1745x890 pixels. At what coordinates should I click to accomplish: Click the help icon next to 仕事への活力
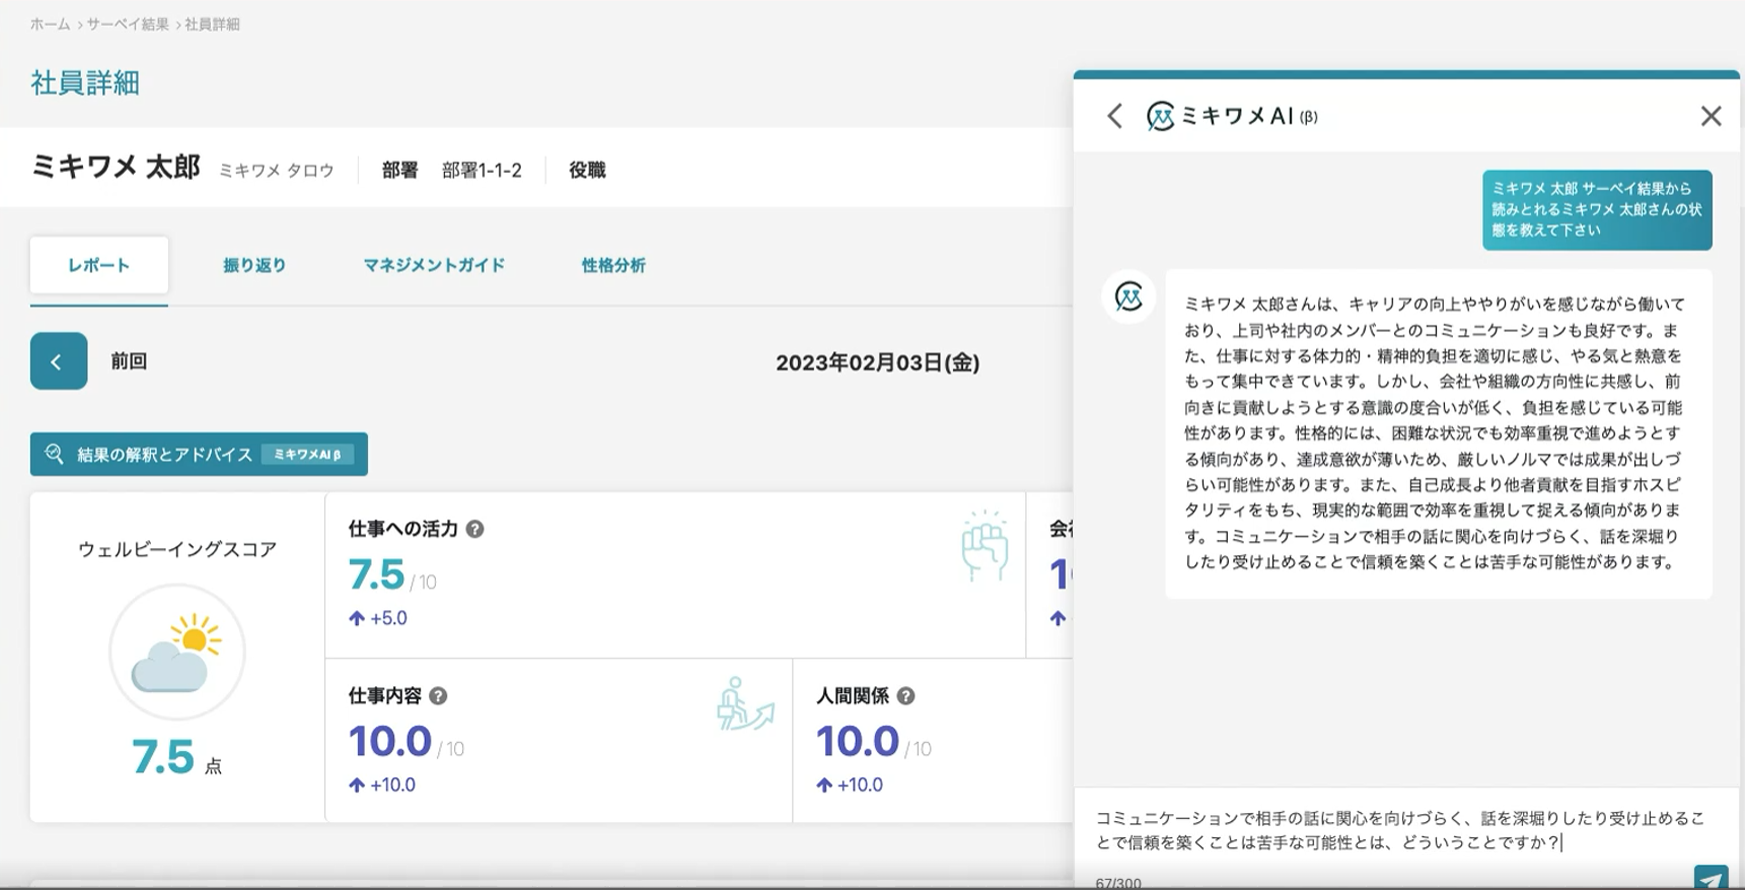(x=475, y=529)
